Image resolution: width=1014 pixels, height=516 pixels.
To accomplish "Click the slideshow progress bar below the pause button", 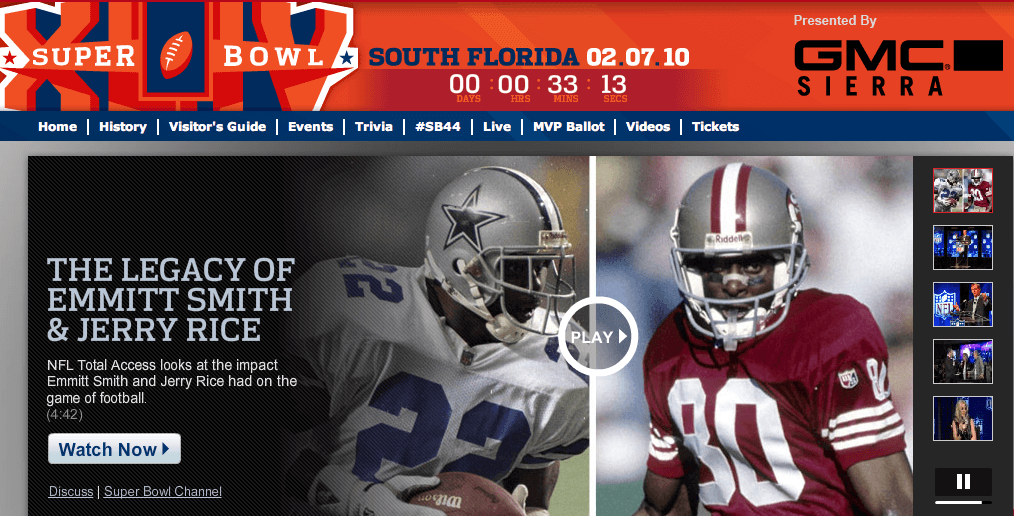I will (x=963, y=502).
